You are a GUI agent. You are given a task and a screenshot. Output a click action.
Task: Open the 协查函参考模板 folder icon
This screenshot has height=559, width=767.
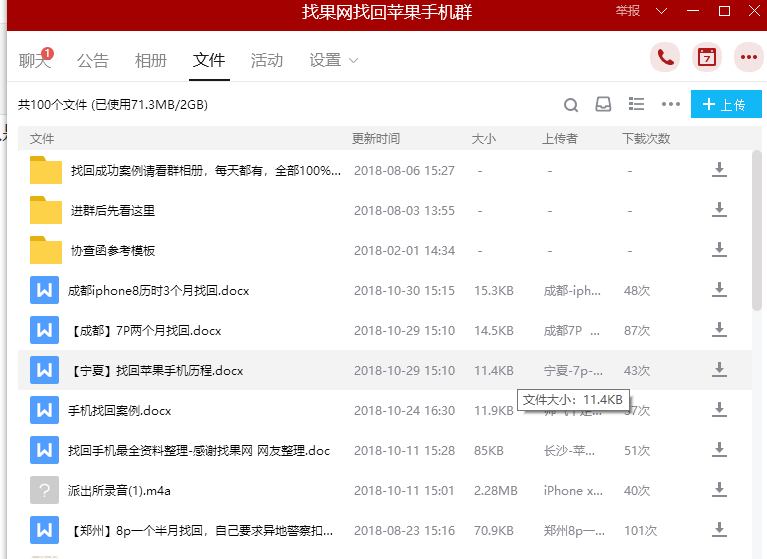click(x=45, y=250)
